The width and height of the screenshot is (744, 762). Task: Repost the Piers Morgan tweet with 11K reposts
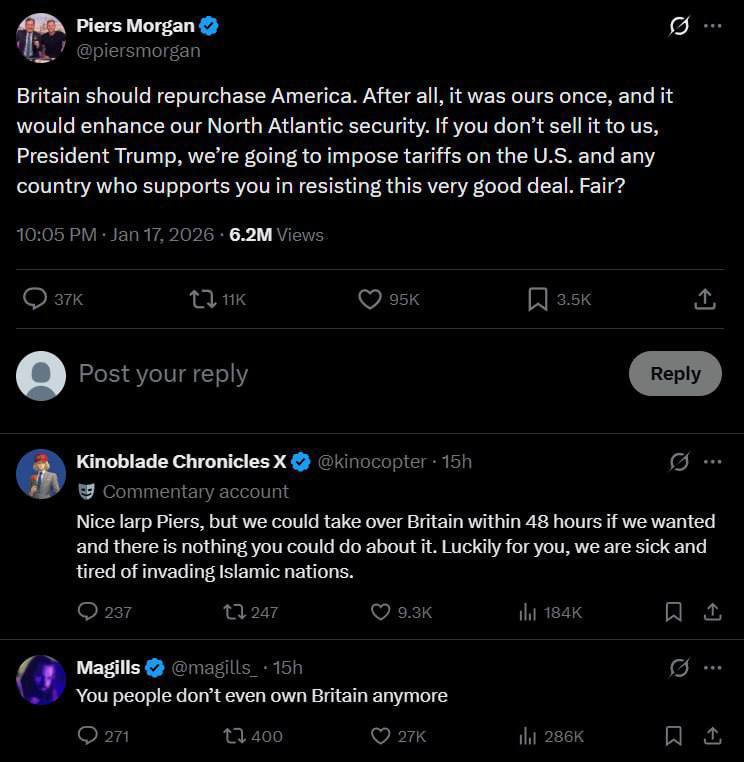tap(203, 299)
